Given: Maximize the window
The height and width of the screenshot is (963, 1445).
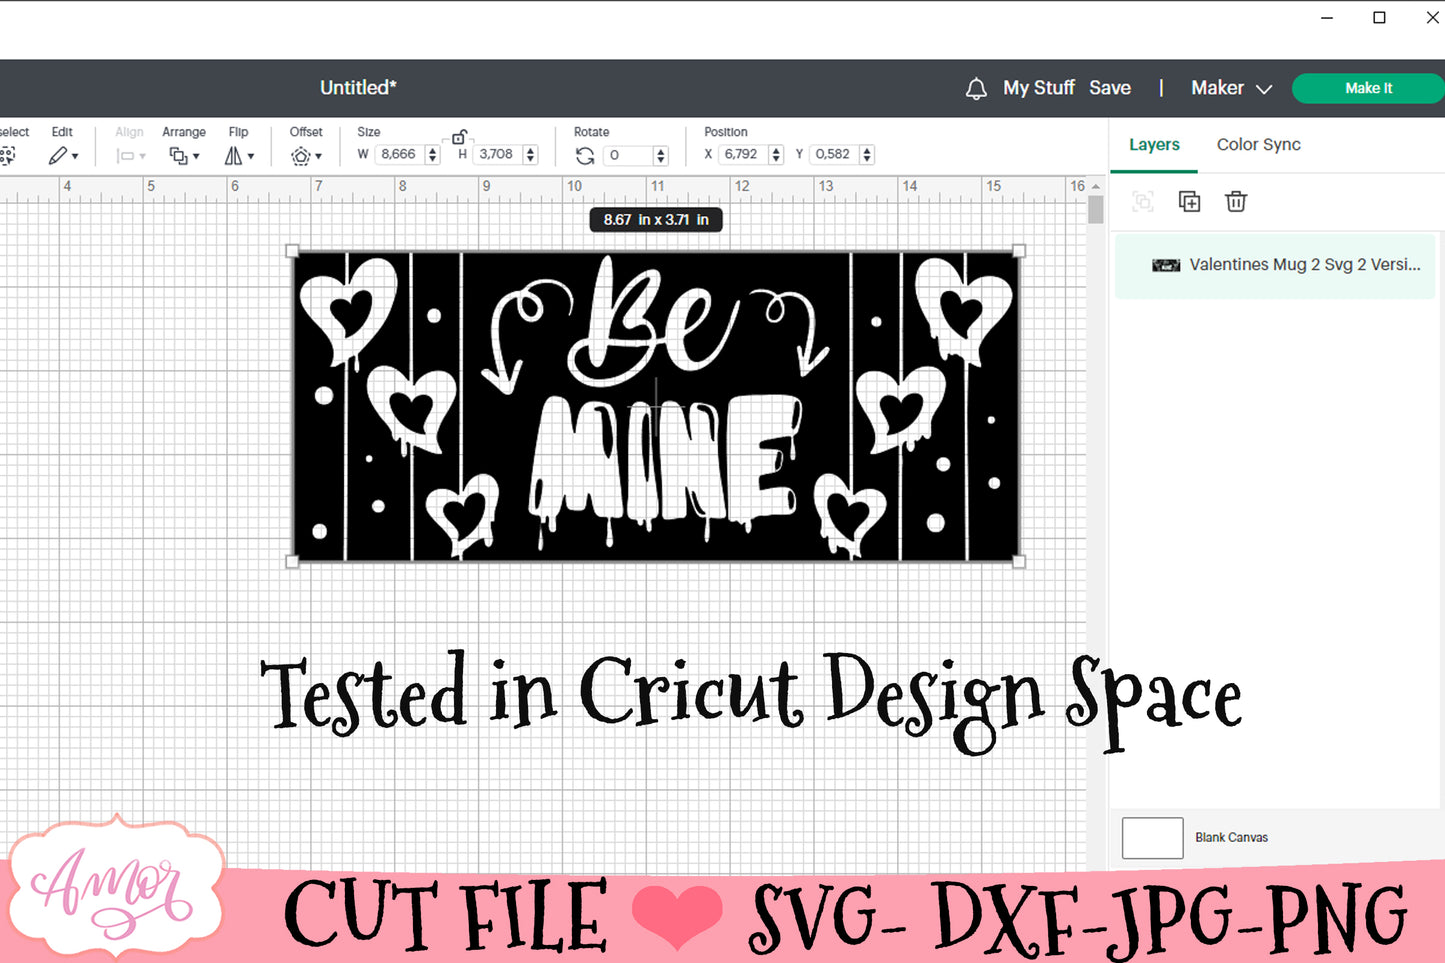Looking at the screenshot, I should 1379,17.
